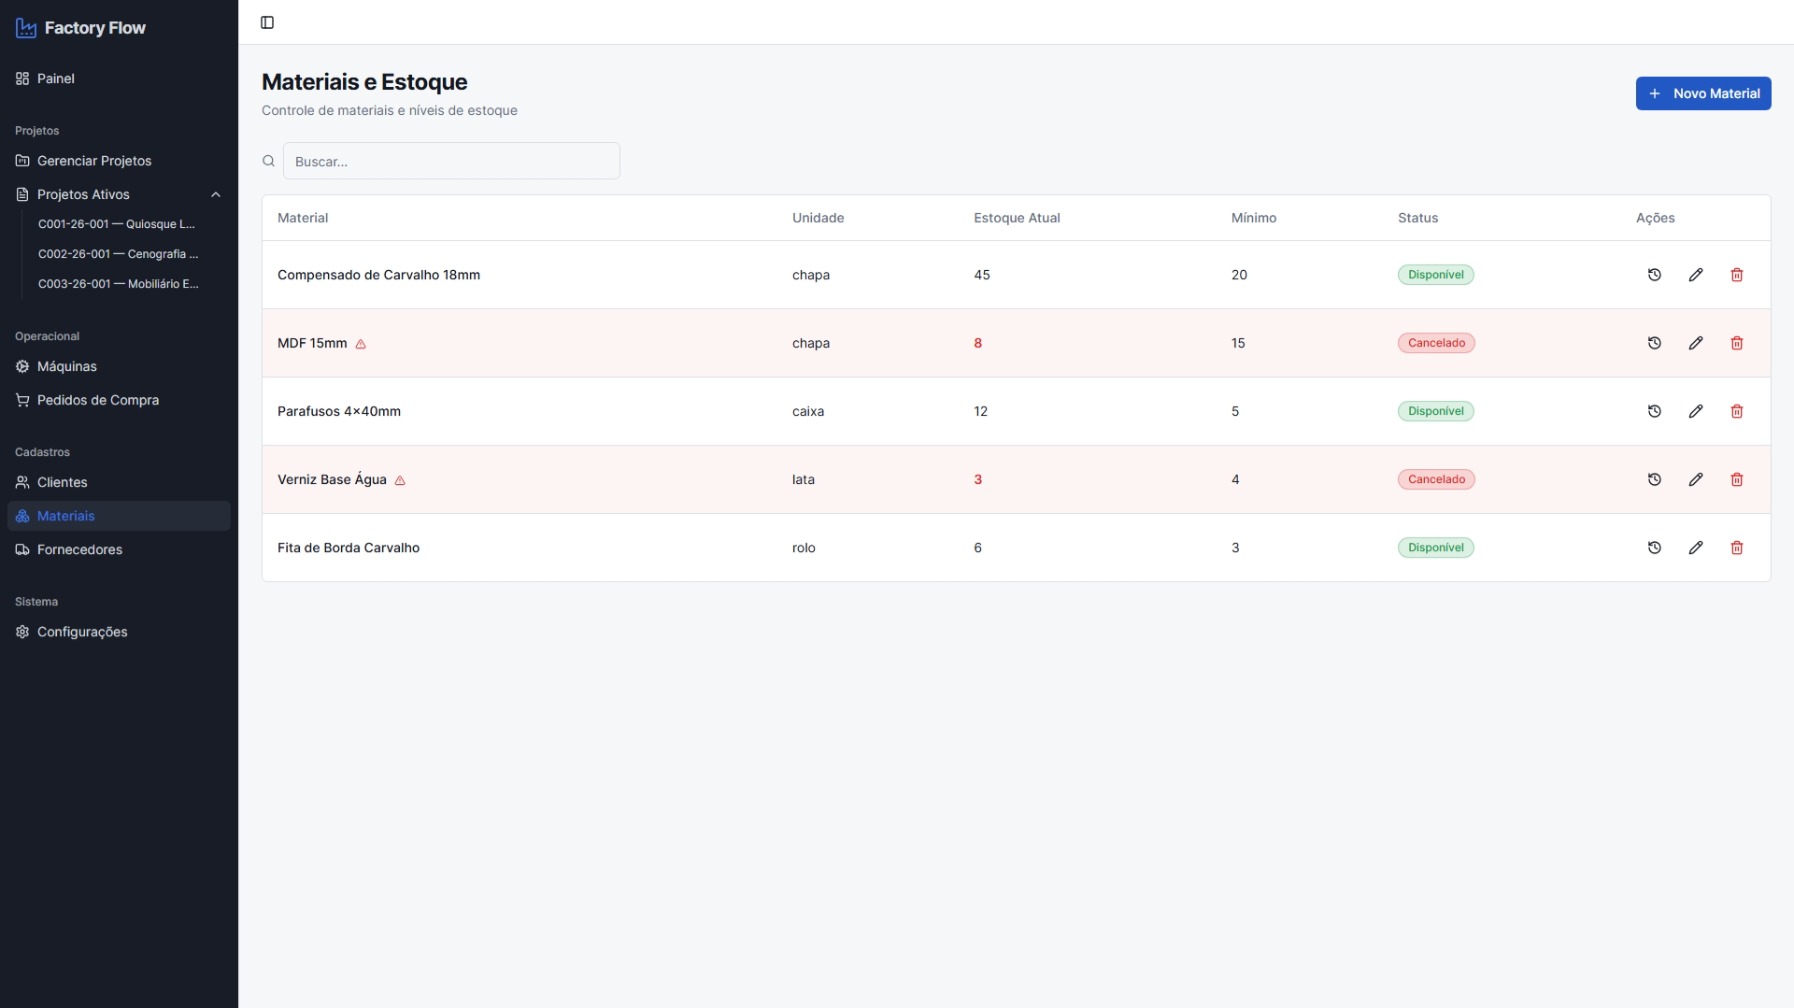This screenshot has width=1794, height=1008.
Task: Delete the Parafusos 4×40mm row
Action: [1736, 411]
